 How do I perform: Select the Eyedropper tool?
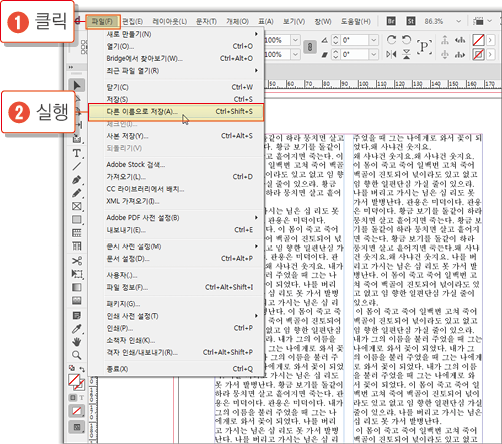coord(77,329)
